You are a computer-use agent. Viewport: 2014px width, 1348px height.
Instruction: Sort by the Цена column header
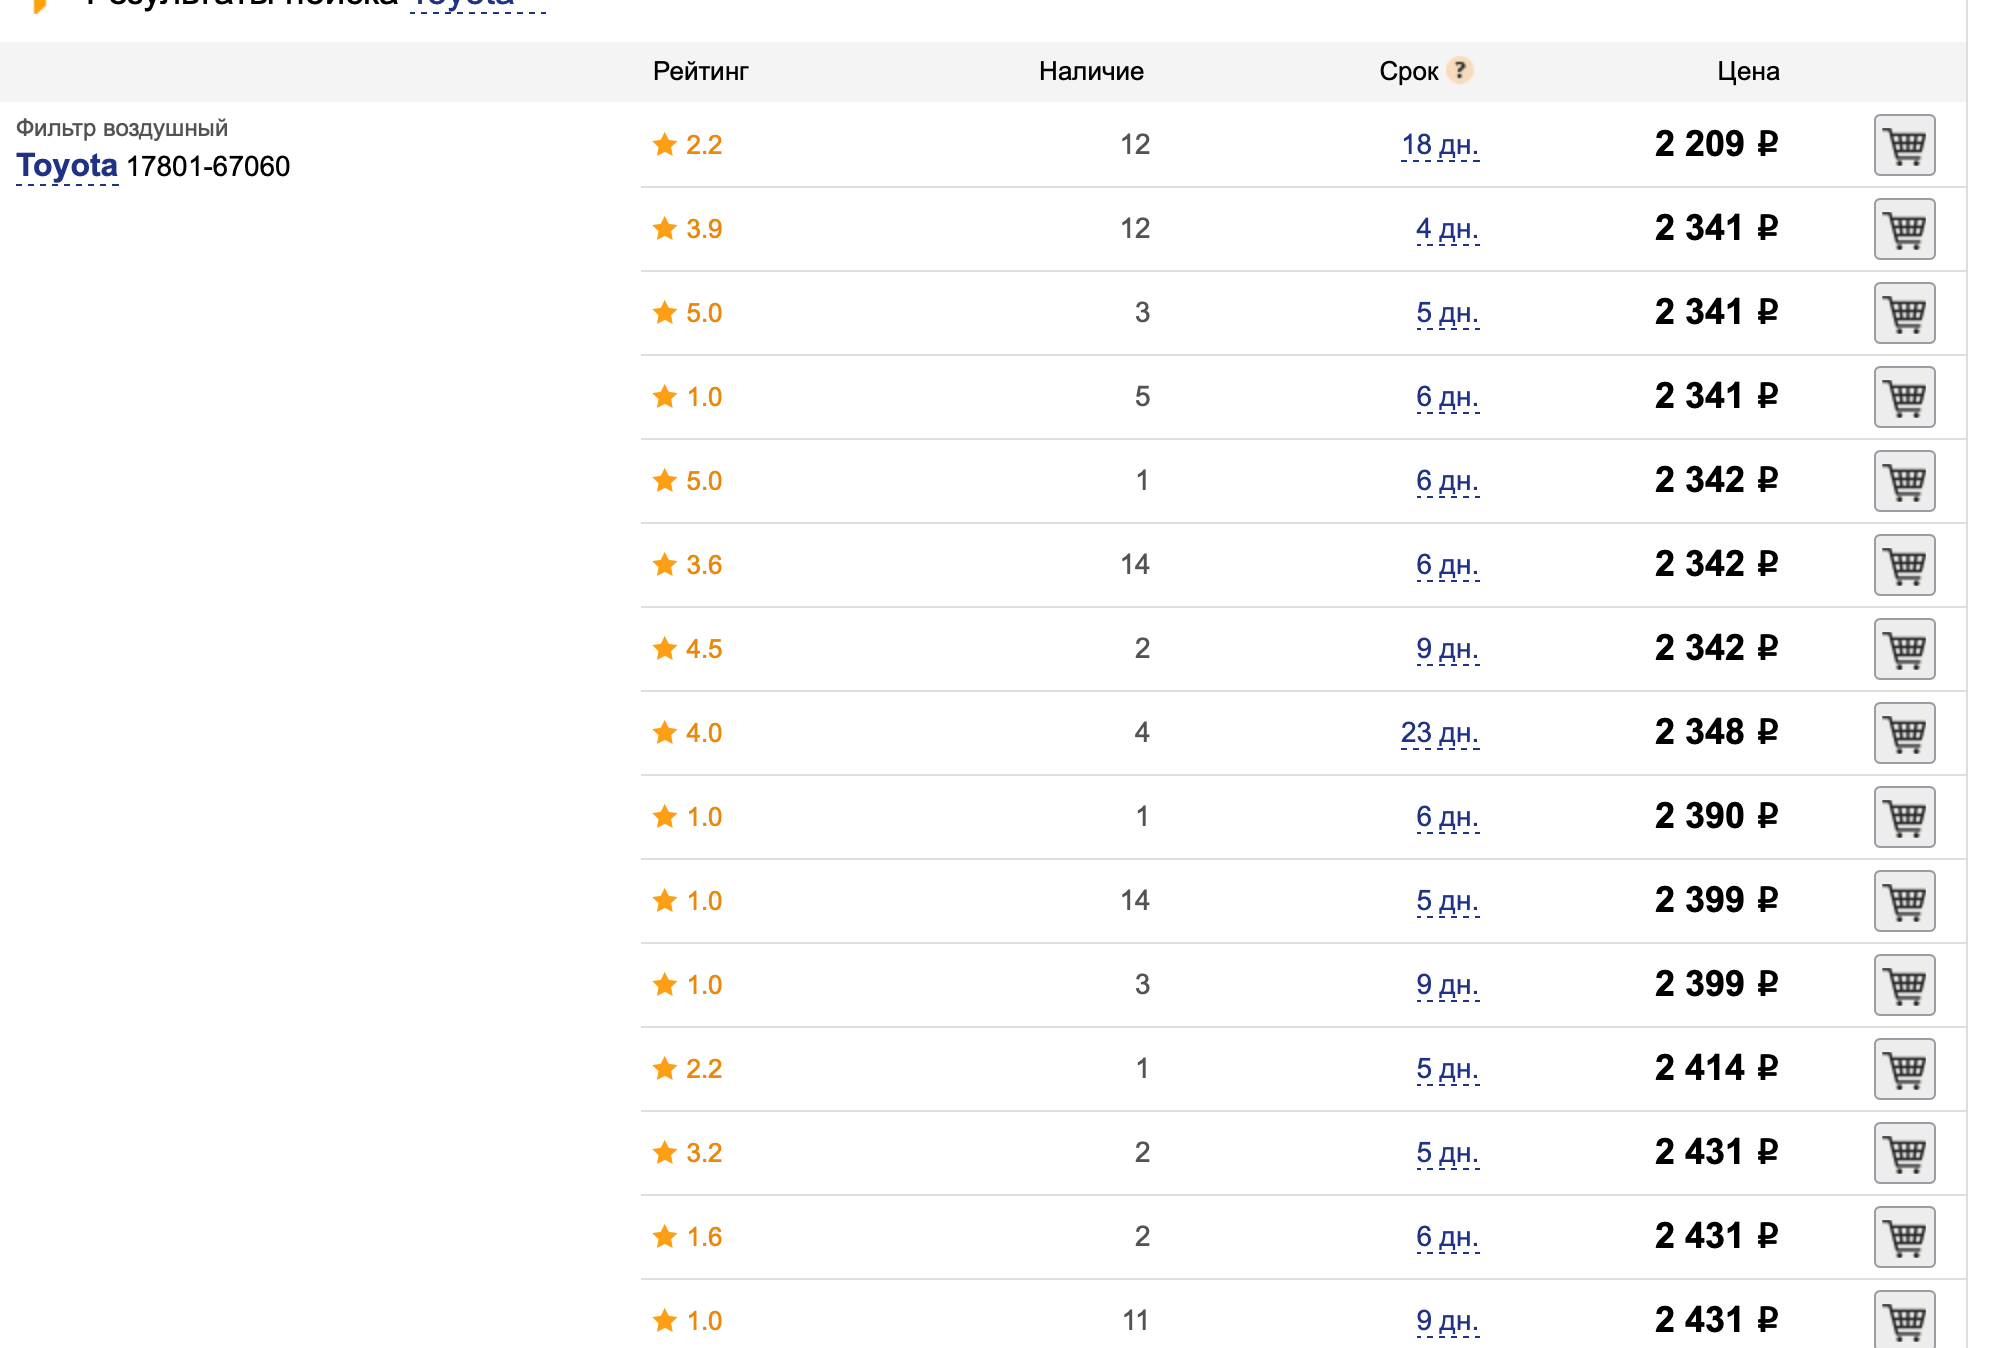coord(1748,71)
